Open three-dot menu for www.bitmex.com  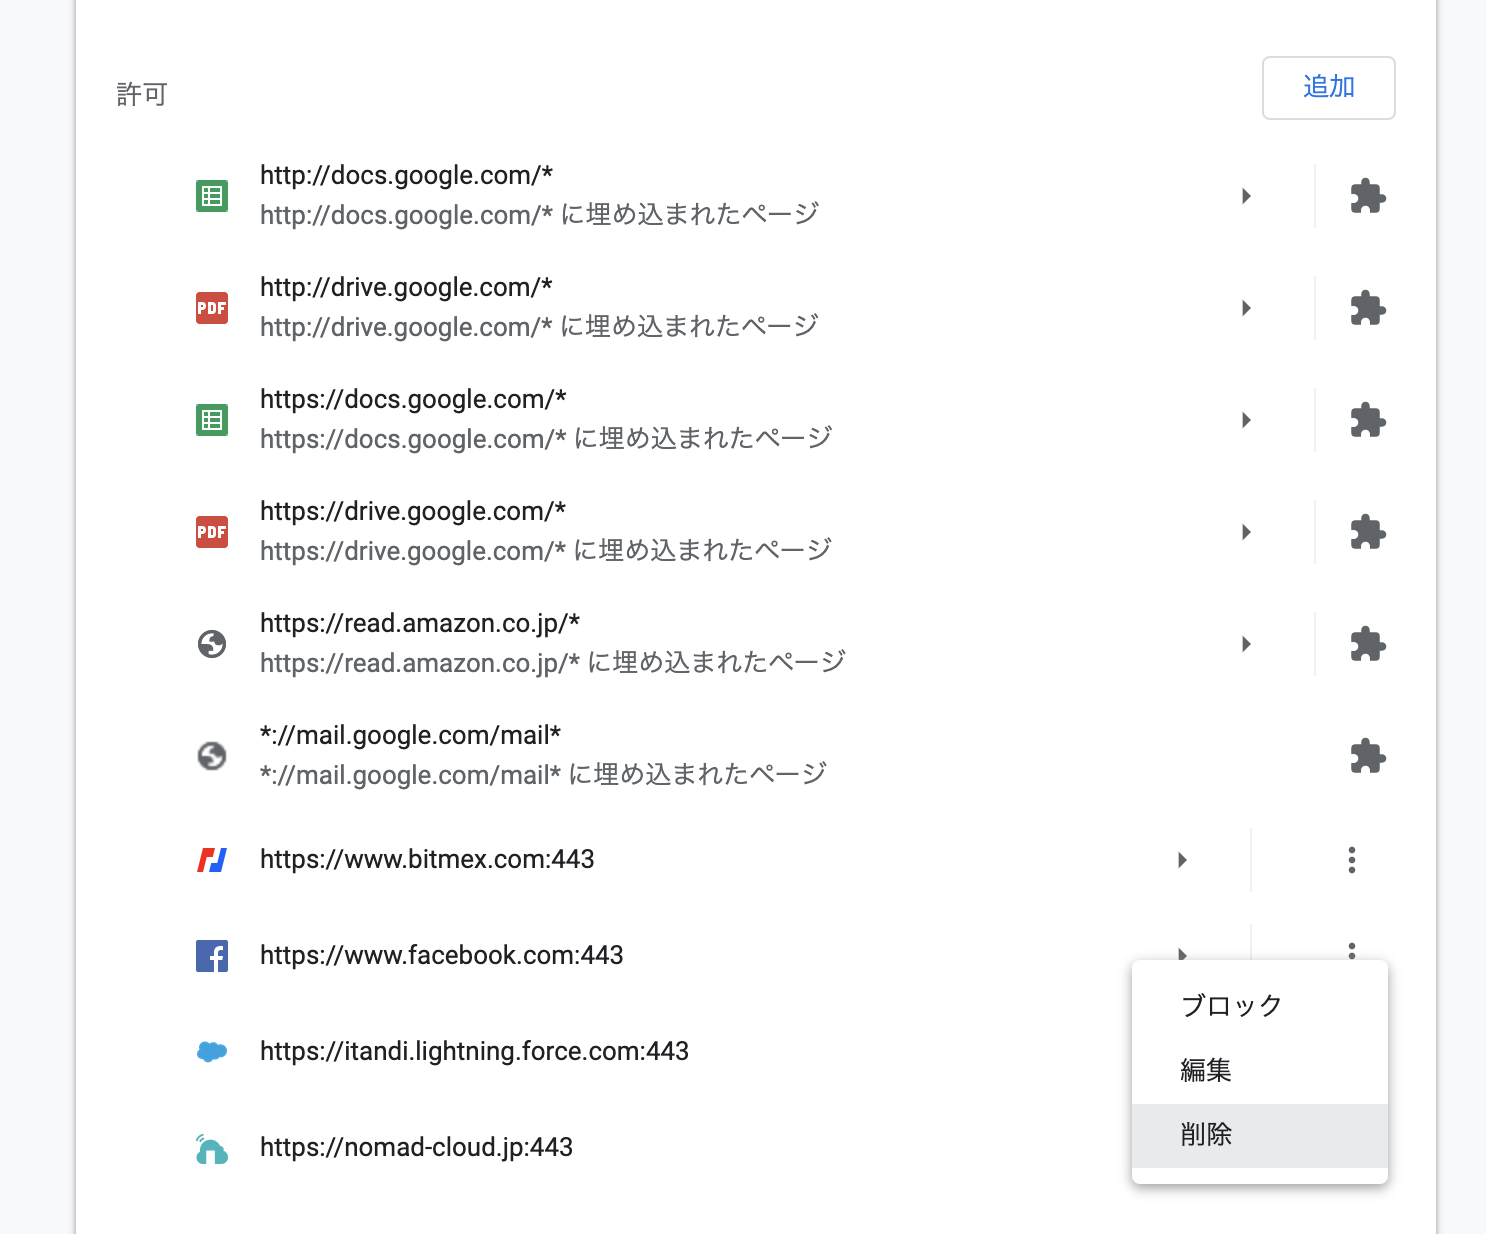point(1352,860)
